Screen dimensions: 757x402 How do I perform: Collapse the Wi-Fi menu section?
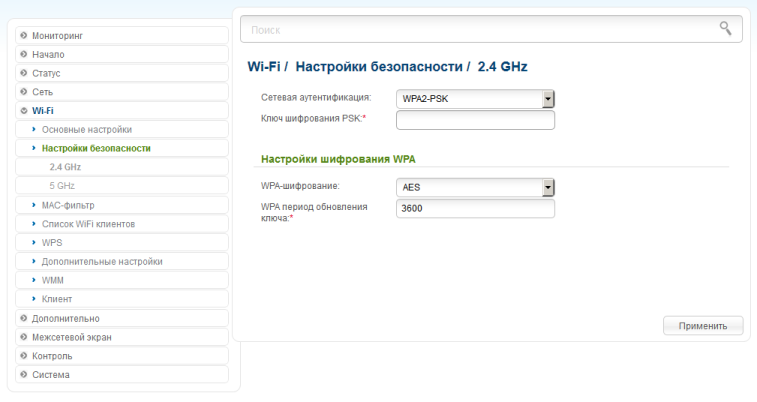tap(122, 111)
